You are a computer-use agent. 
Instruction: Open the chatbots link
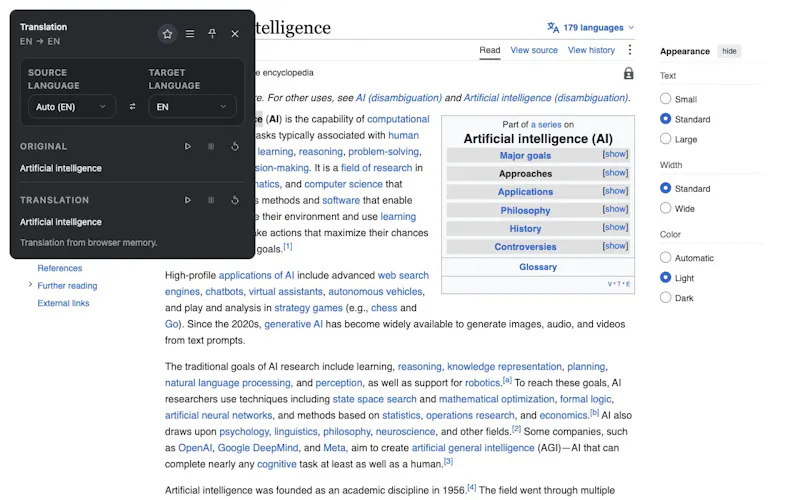(x=224, y=291)
